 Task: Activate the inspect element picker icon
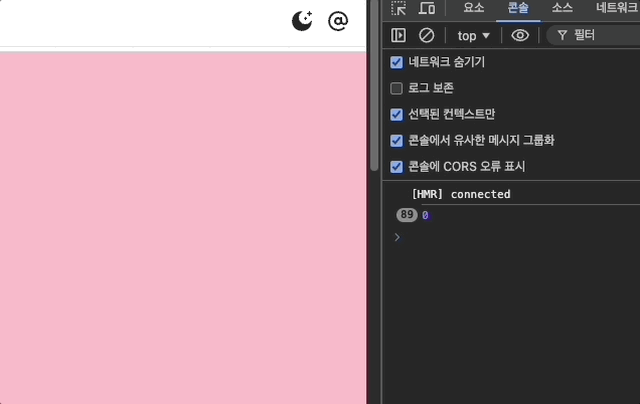click(398, 8)
